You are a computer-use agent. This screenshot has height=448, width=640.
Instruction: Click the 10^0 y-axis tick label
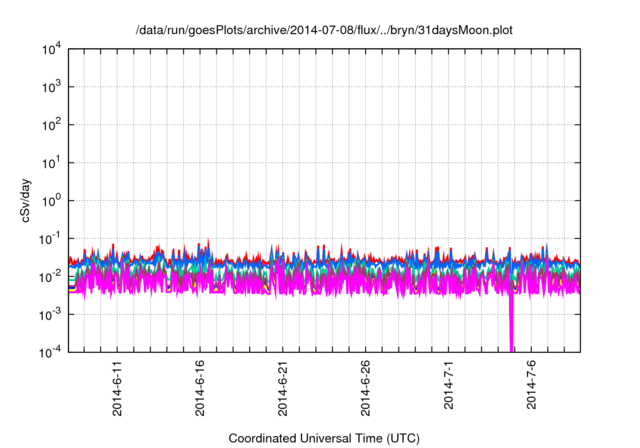click(54, 200)
